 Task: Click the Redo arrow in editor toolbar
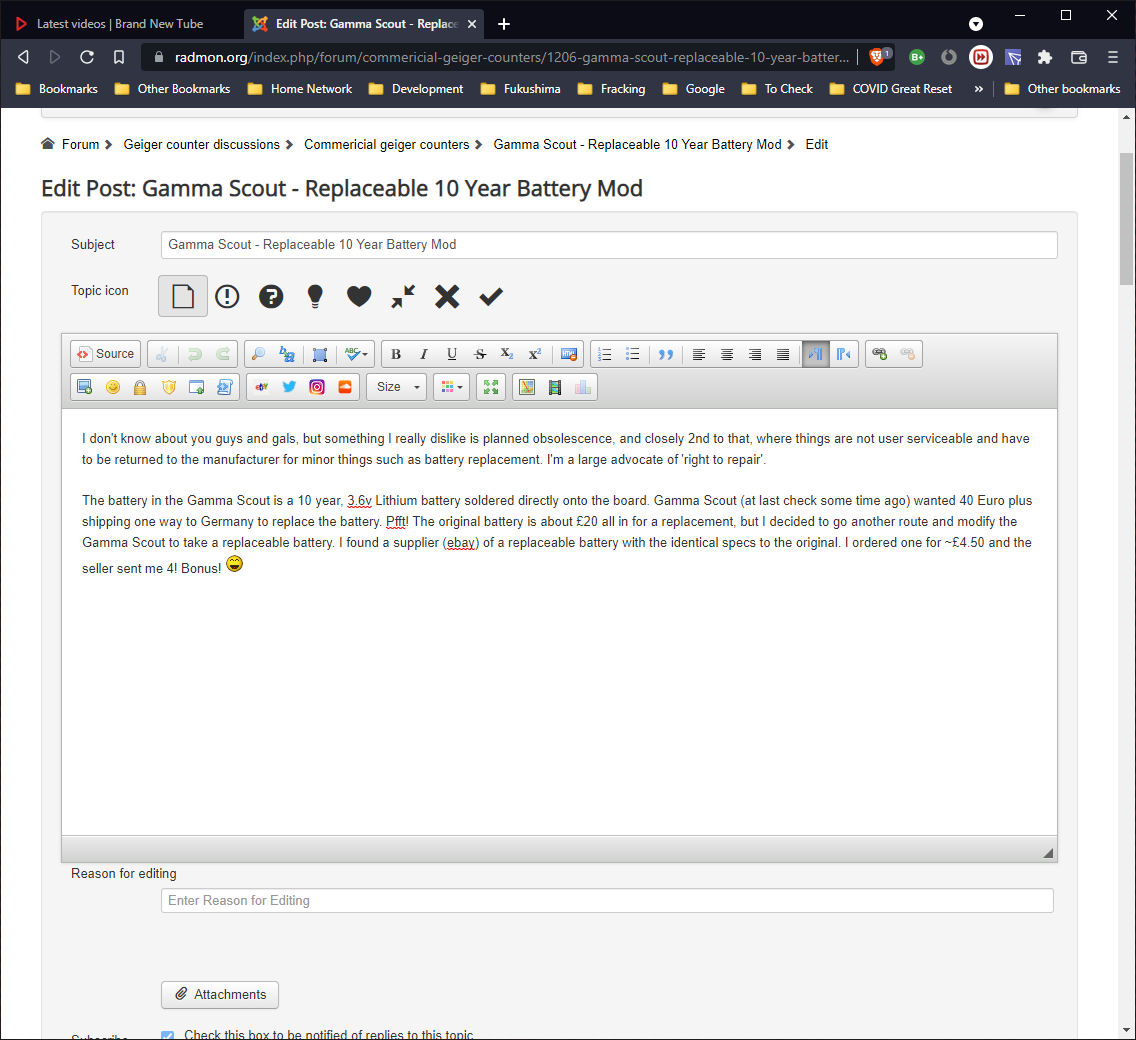tap(223, 354)
